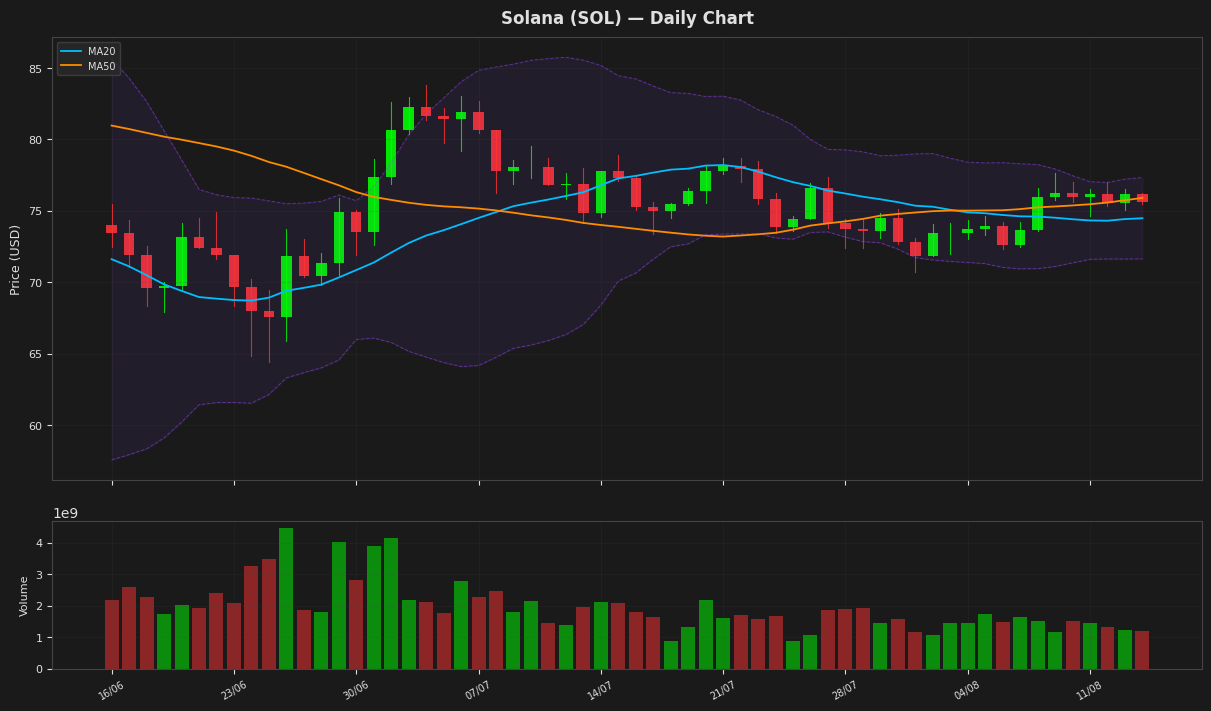The image size is (1211, 711).
Task: Click the 85 price axis tick label
Action: coord(35,69)
